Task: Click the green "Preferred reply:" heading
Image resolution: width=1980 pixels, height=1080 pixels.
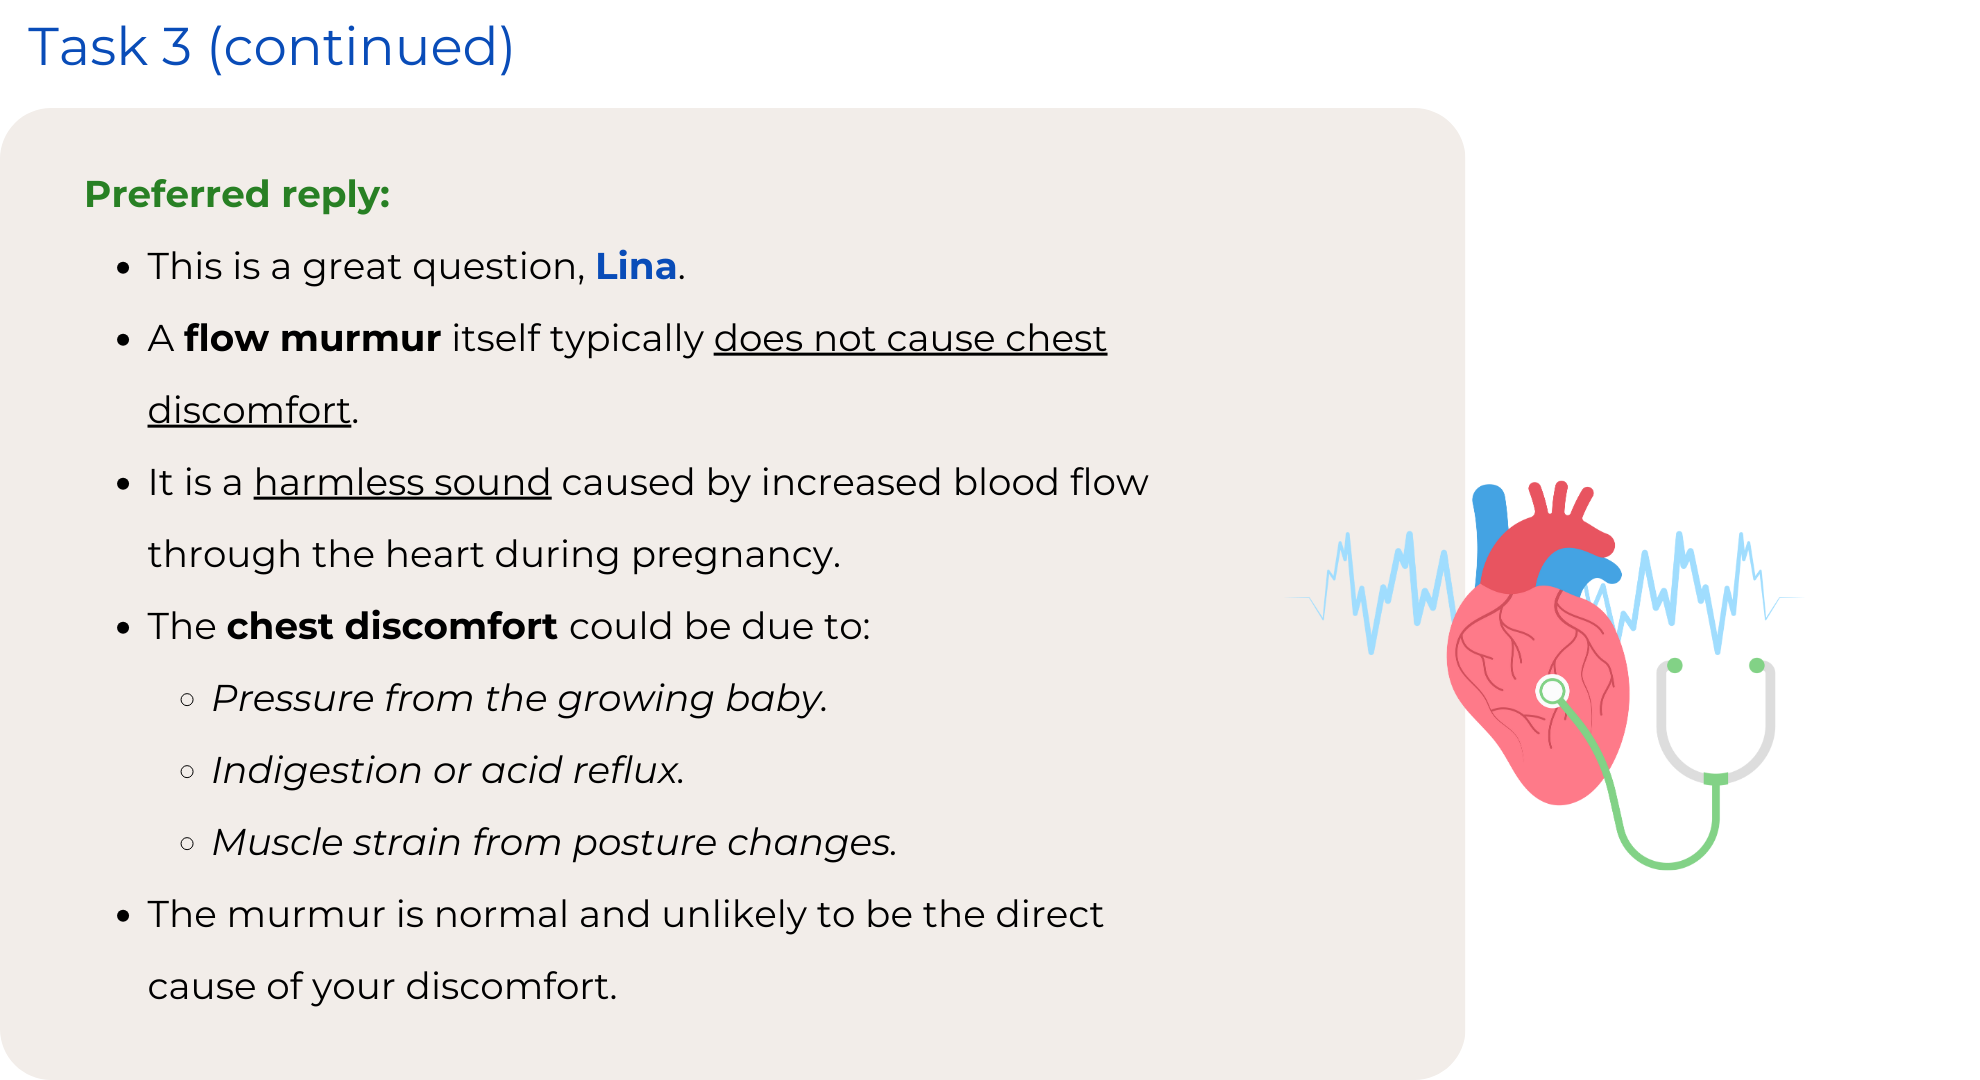Action: click(237, 194)
